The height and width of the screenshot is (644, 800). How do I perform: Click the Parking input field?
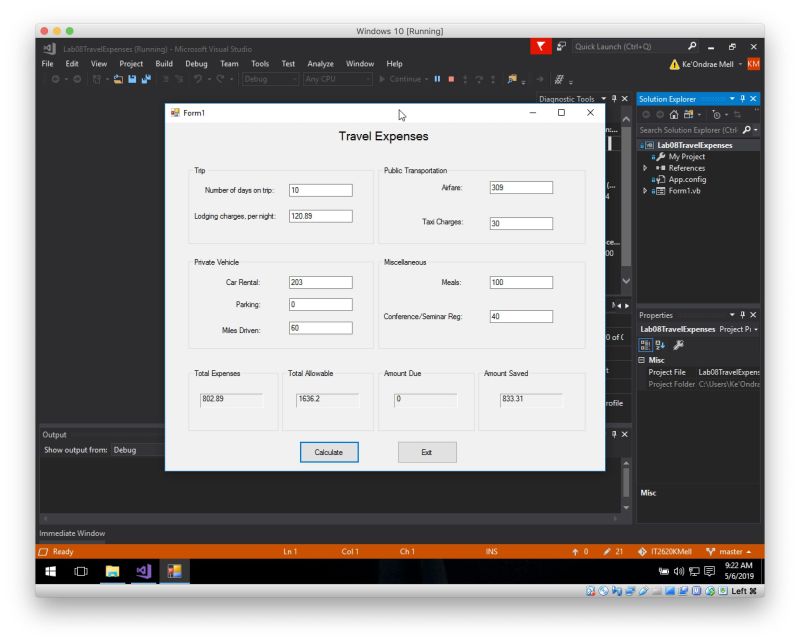pos(320,305)
